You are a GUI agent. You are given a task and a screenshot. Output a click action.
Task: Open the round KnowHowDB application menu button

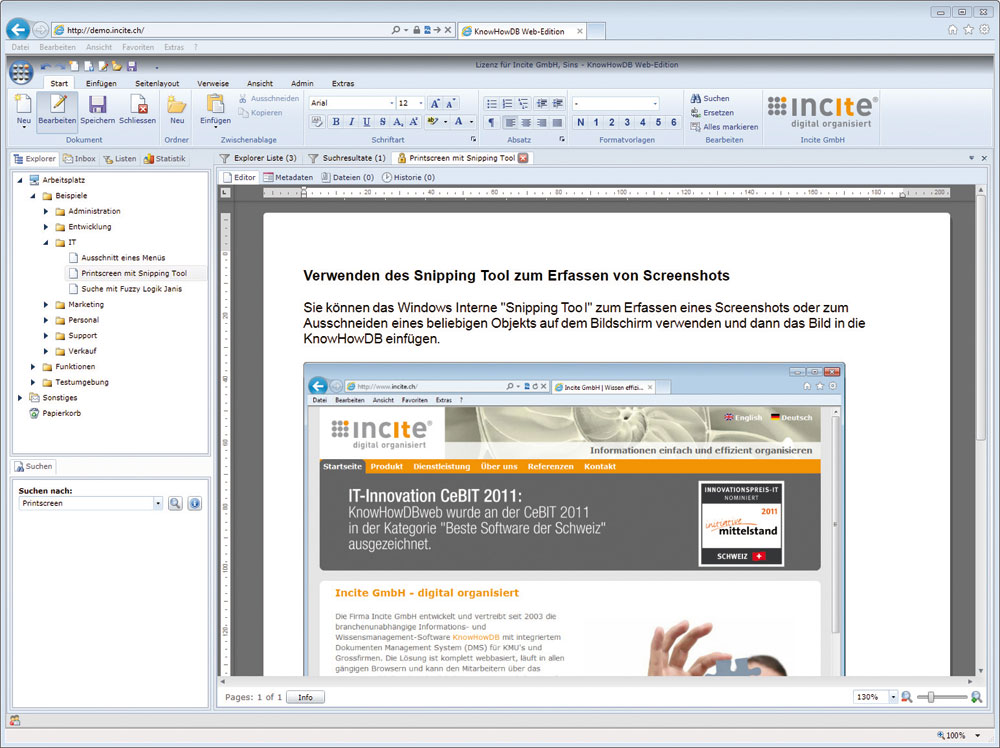pos(21,71)
